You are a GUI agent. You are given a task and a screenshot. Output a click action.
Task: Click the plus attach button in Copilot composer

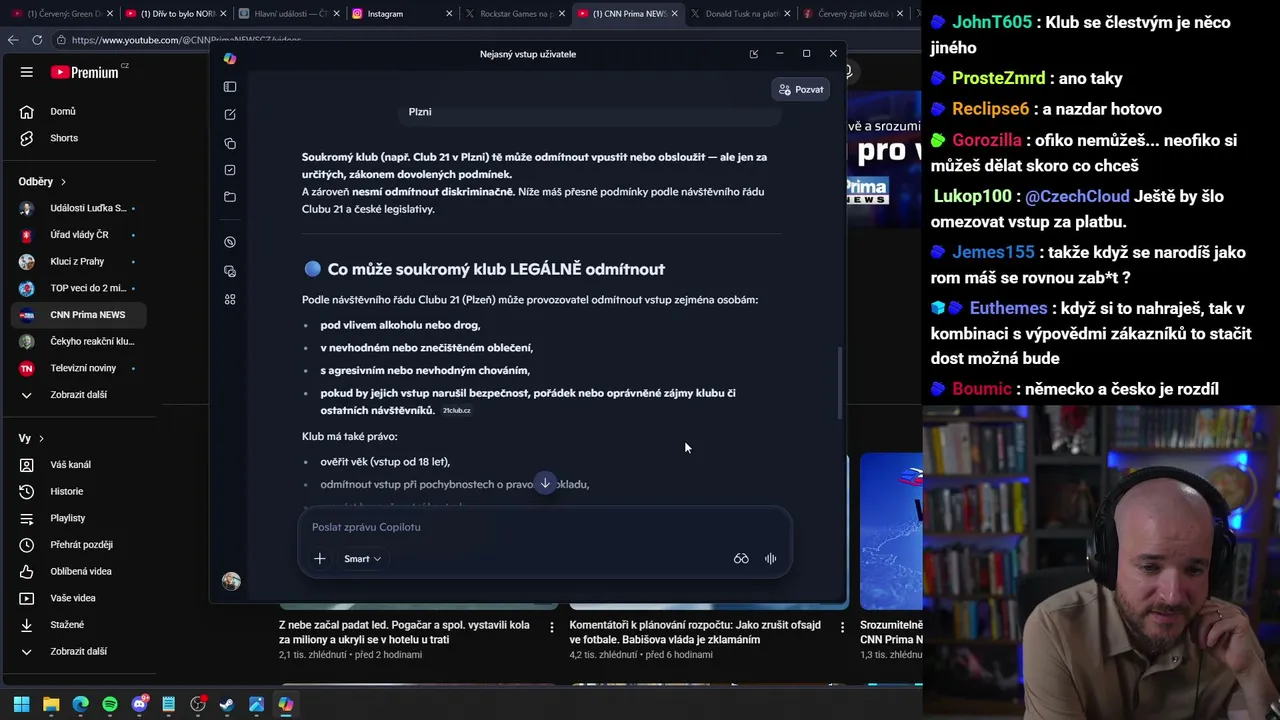coord(320,559)
